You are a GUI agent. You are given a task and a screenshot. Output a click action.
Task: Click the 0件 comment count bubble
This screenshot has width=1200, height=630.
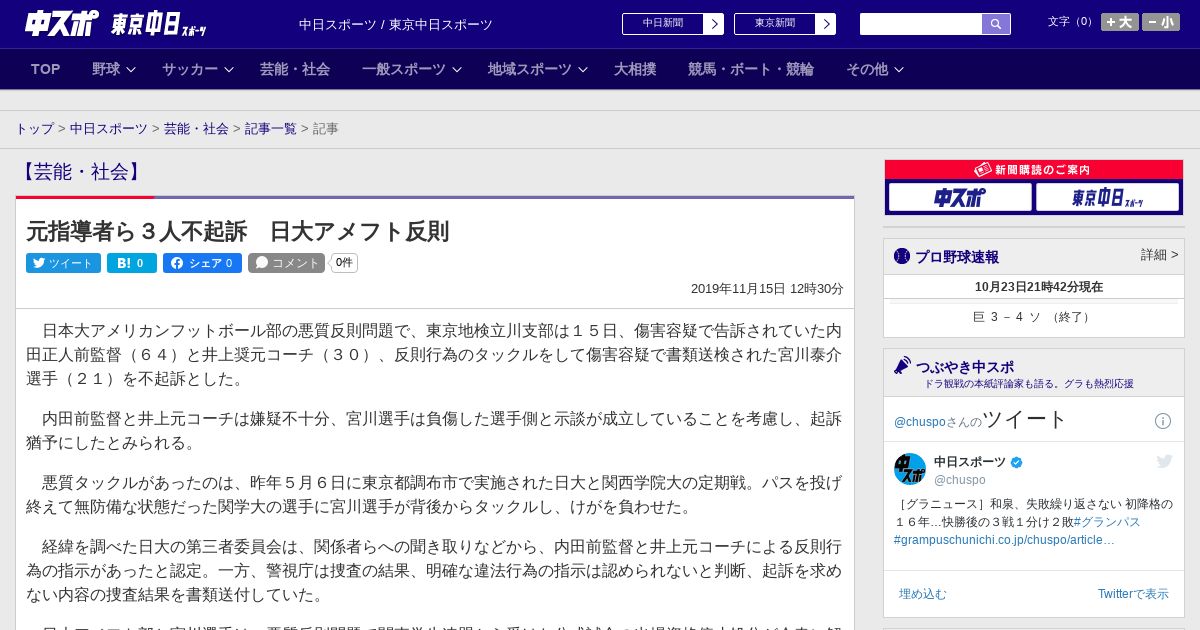coord(344,263)
